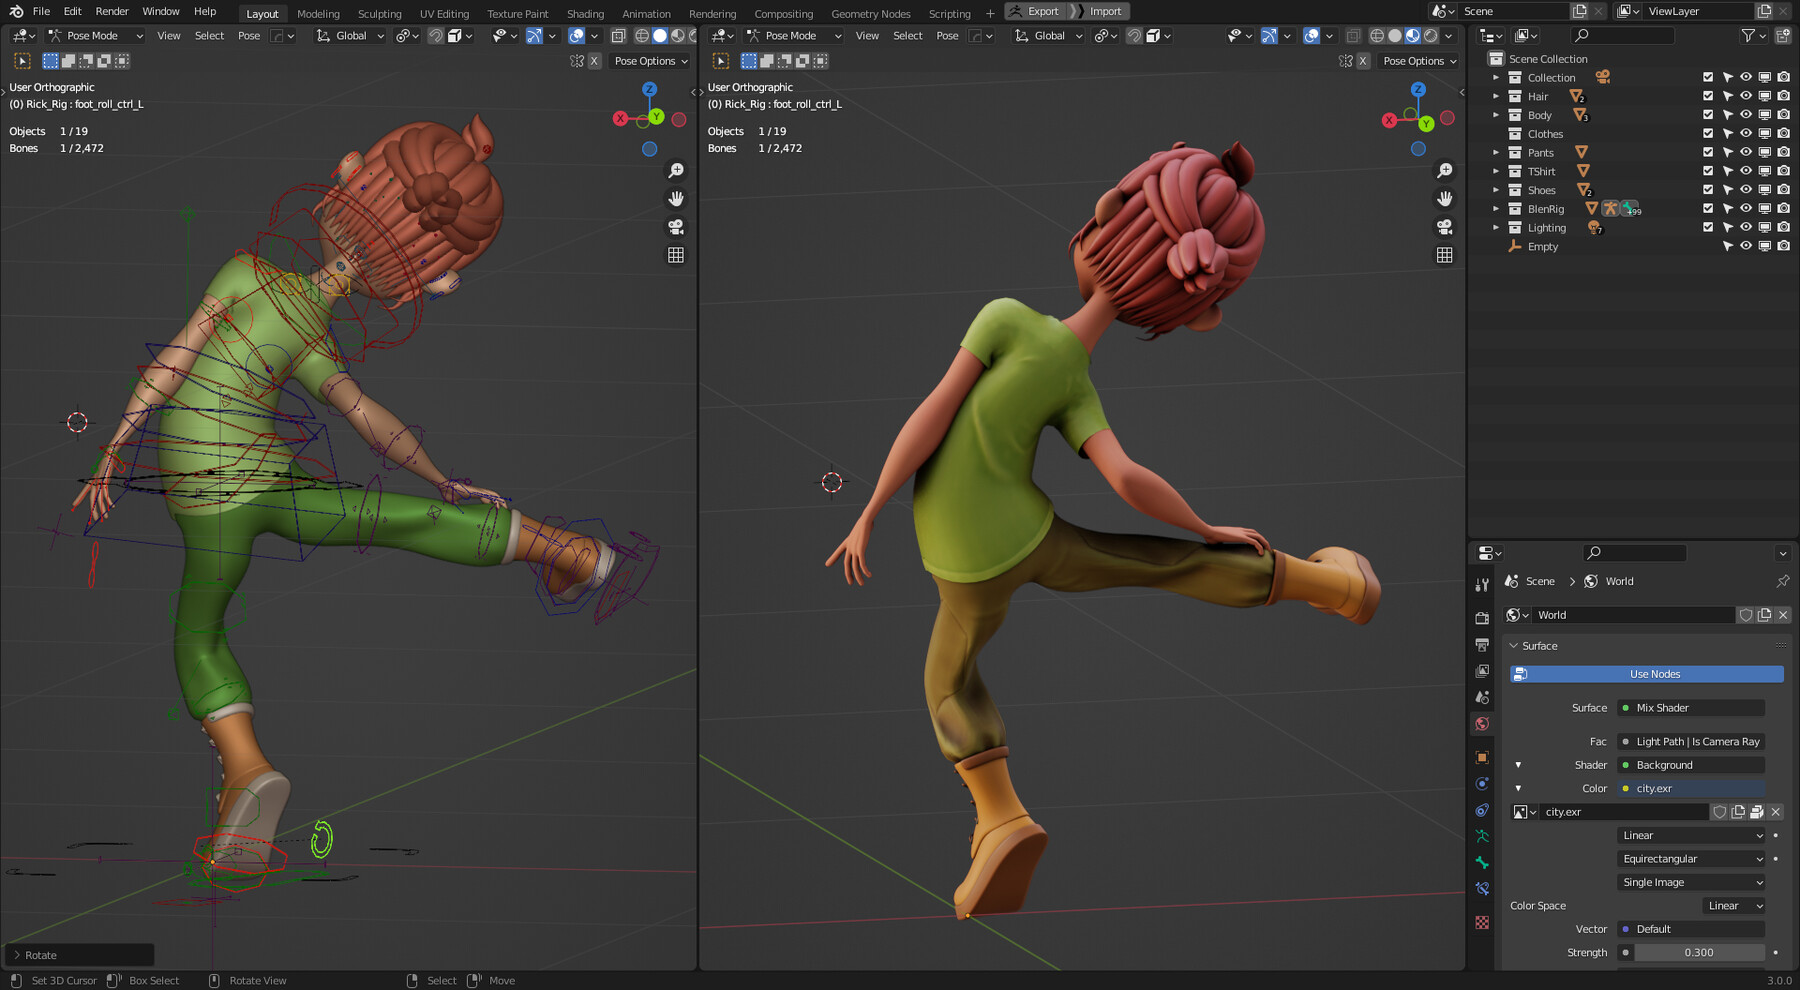Switch to the Sculpting workspace tab

point(380,14)
